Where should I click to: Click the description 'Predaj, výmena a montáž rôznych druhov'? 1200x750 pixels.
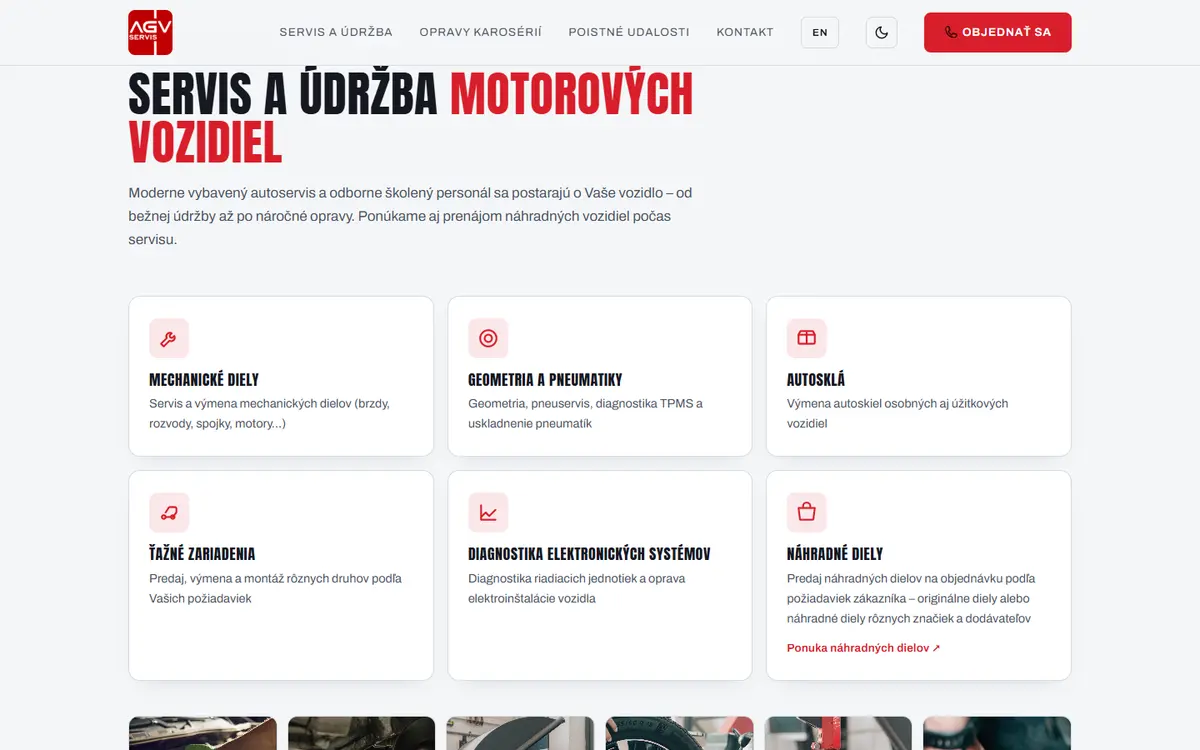tap(275, 588)
